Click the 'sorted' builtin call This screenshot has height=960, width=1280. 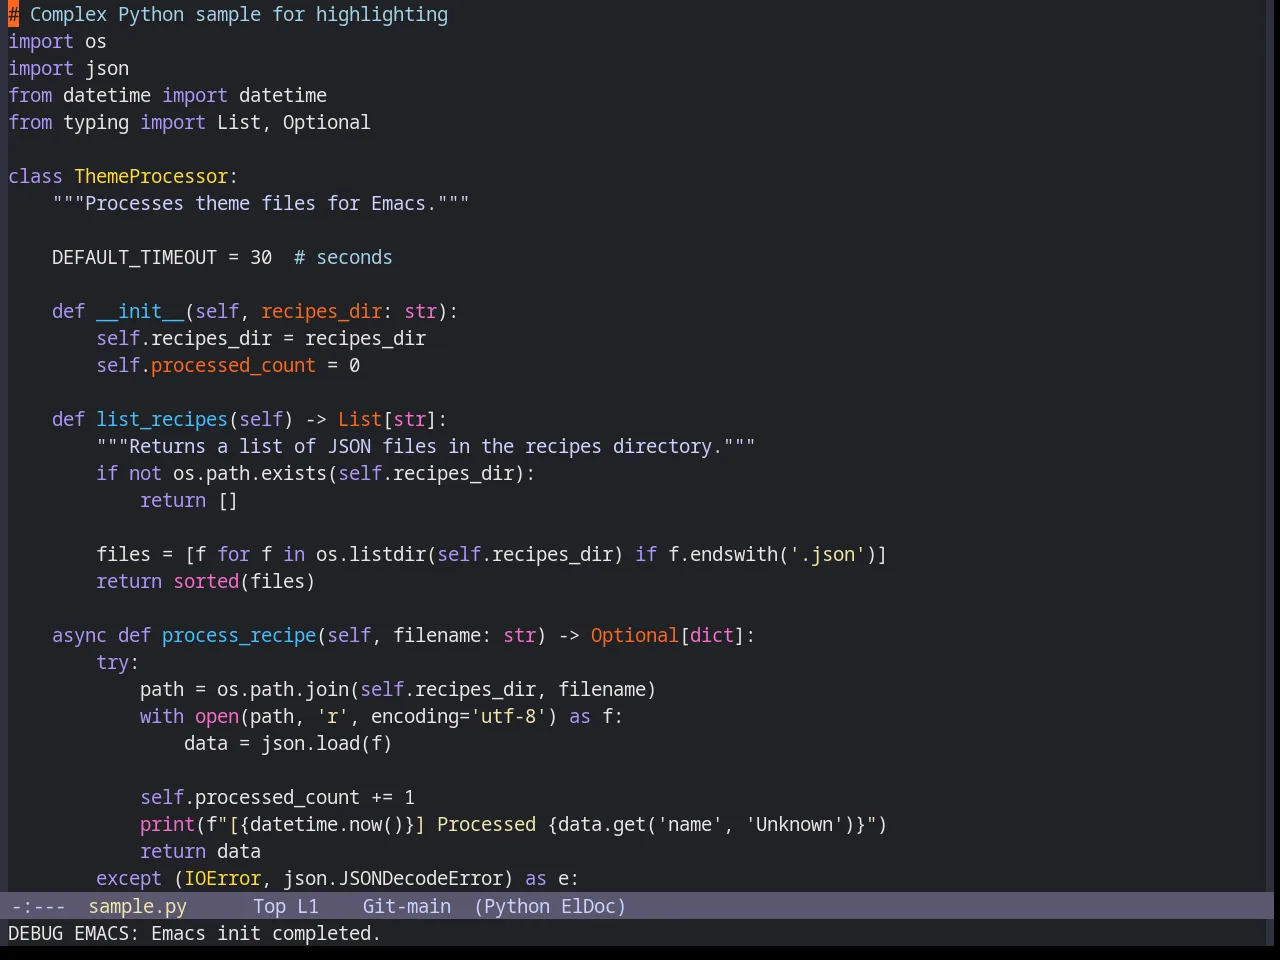tap(206, 581)
